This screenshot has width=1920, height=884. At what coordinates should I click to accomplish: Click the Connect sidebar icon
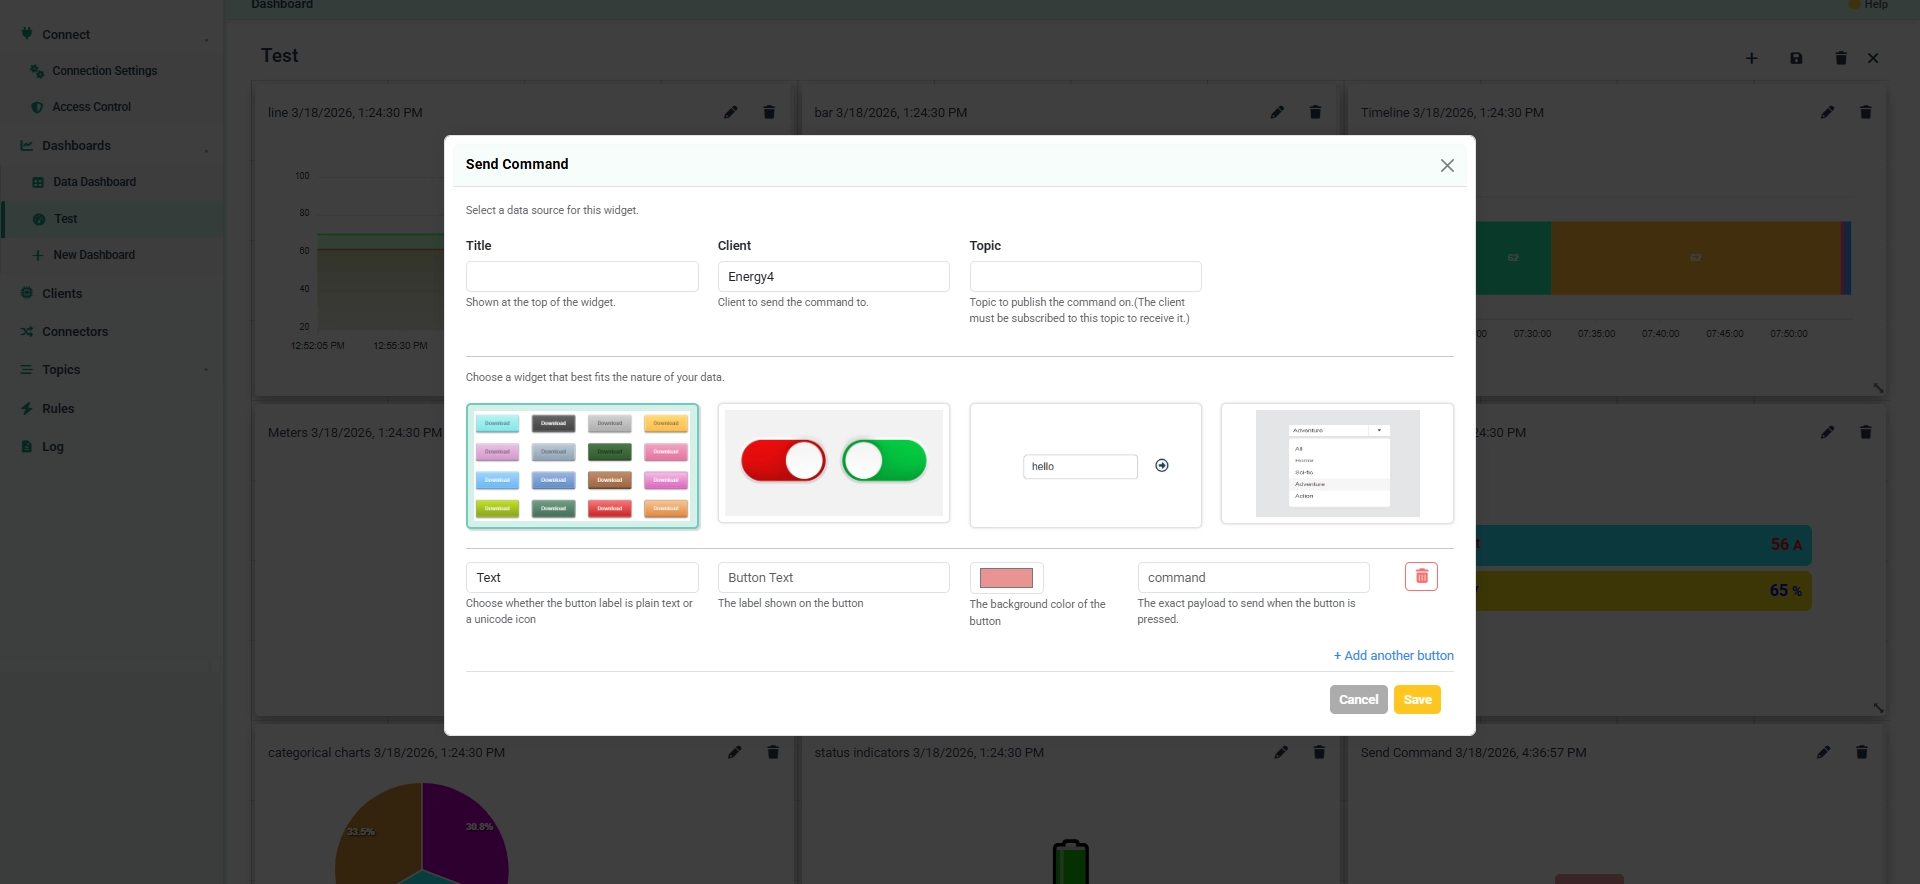point(27,34)
